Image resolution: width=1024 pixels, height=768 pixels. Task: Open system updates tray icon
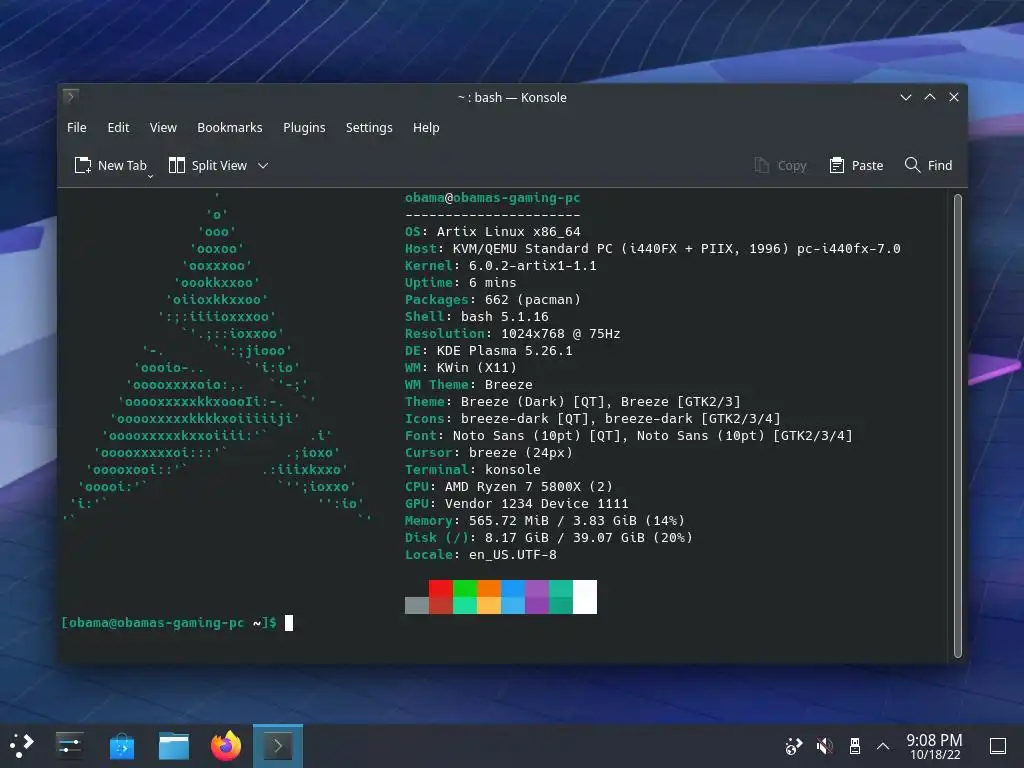tap(793, 746)
